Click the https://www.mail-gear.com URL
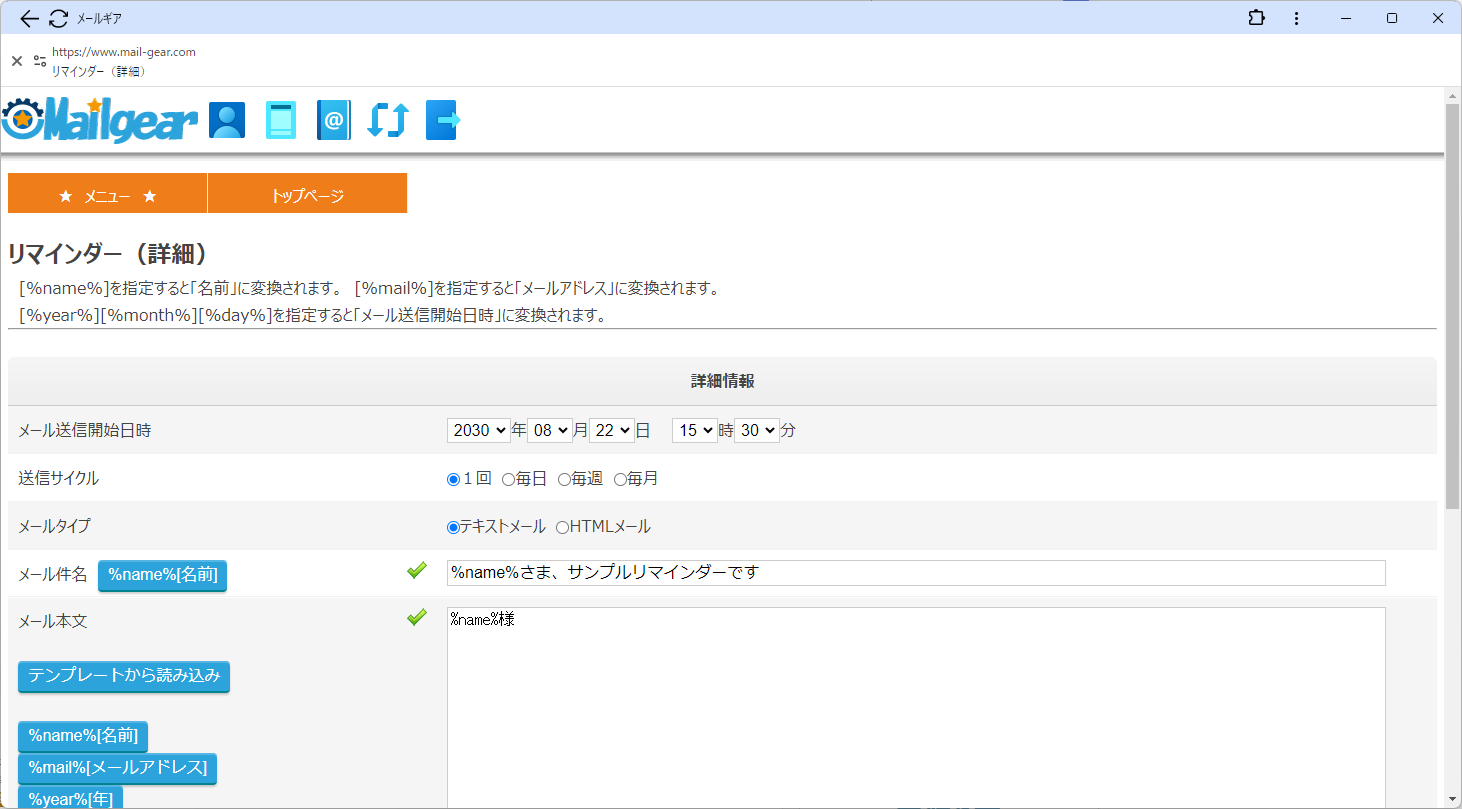1462x809 pixels. coord(124,52)
